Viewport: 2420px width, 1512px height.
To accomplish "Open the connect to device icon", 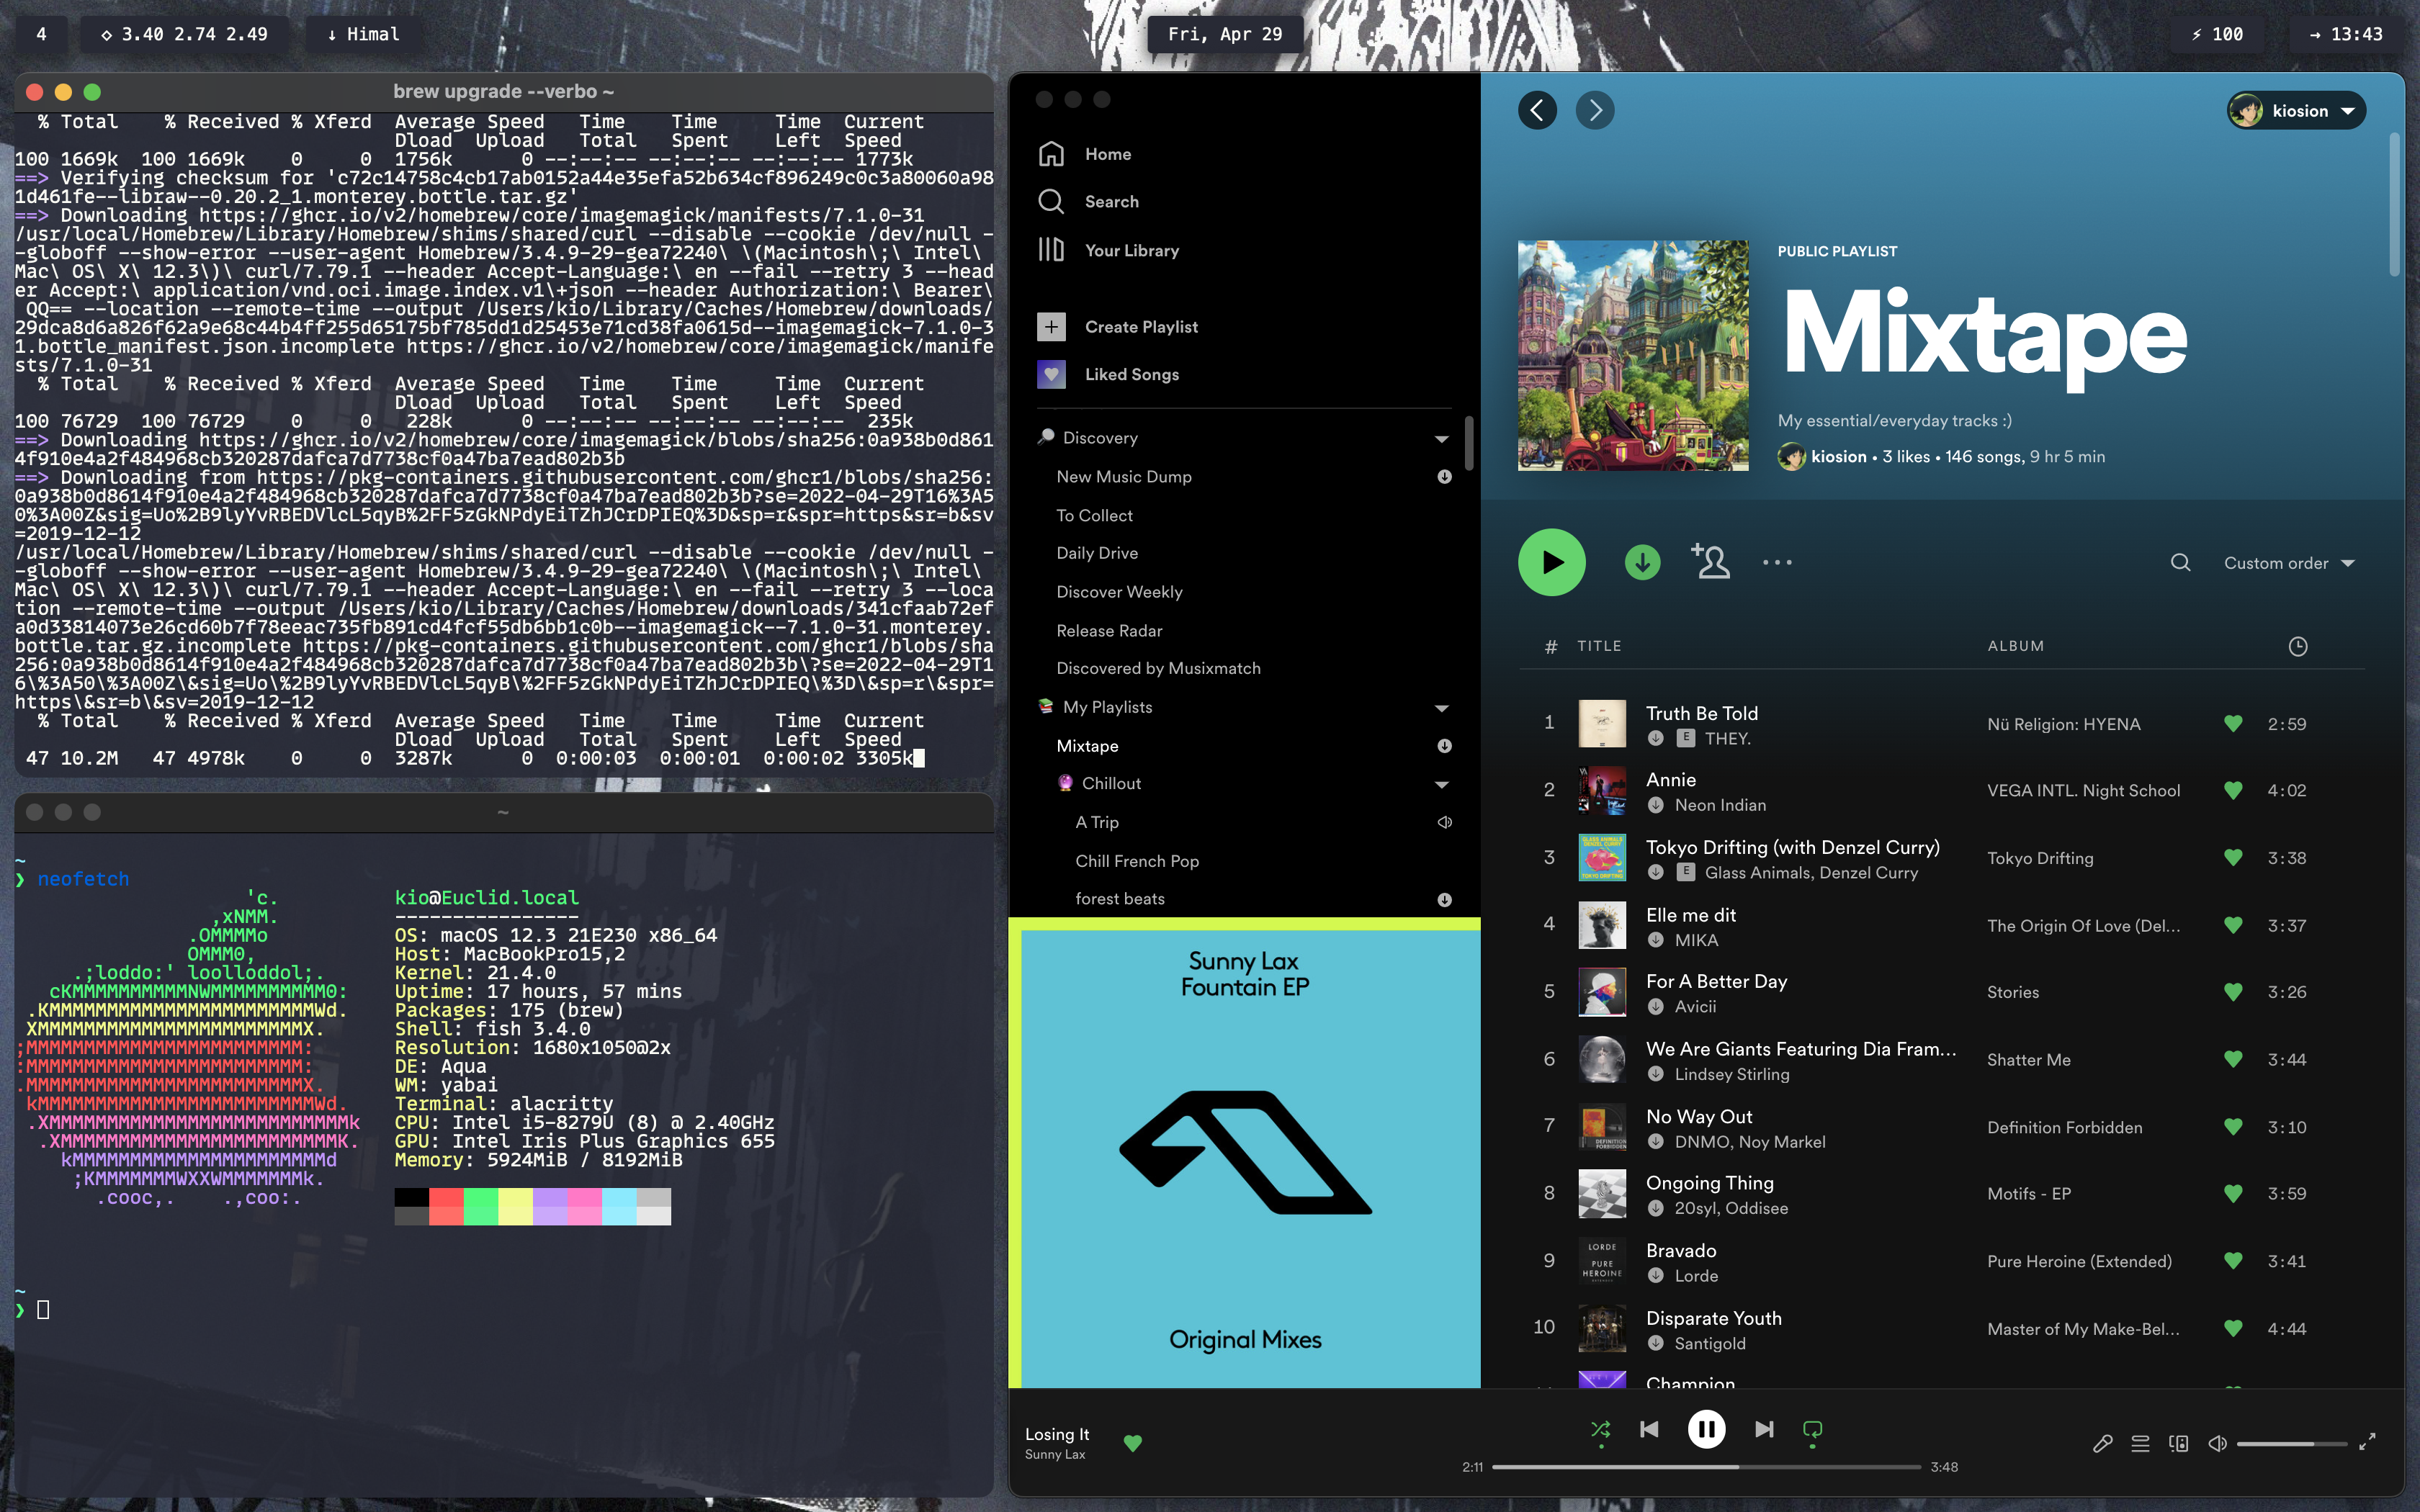I will point(2178,1443).
